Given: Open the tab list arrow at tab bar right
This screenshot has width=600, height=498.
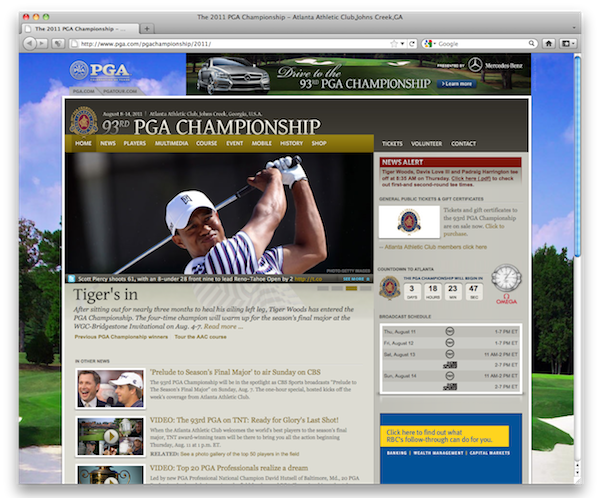Looking at the screenshot, I should (574, 28).
